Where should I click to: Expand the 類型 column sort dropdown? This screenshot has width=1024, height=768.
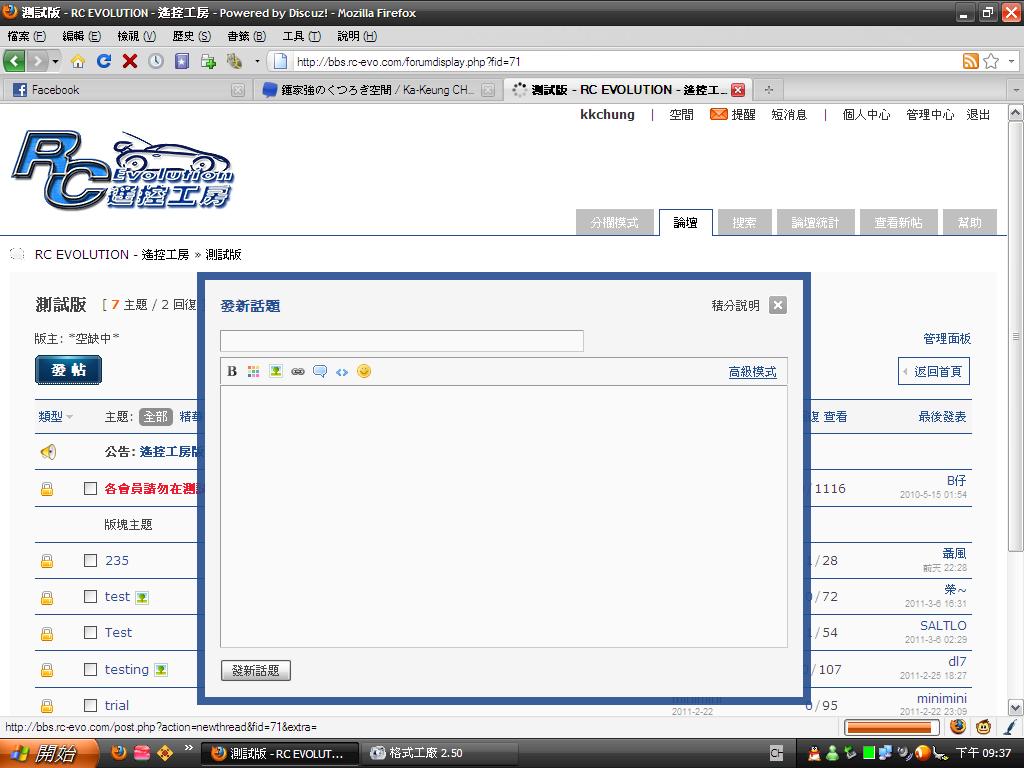click(x=69, y=417)
